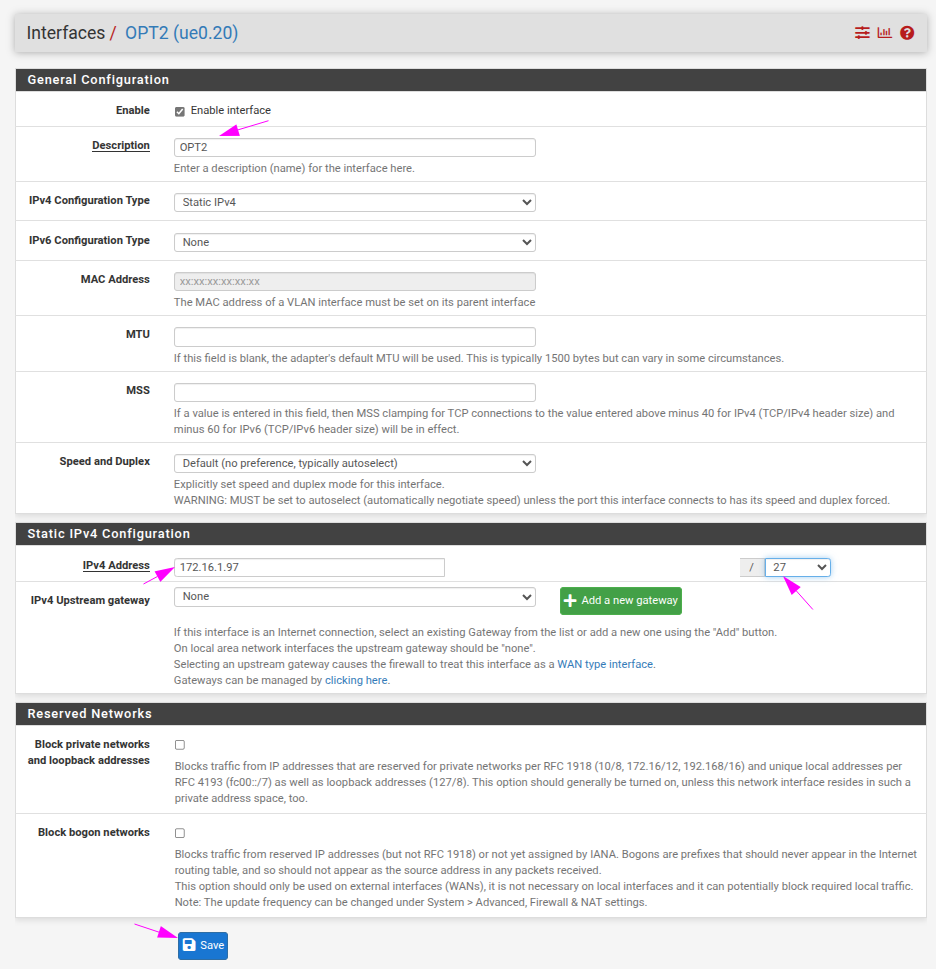Go to Interfaces breadcrumb
Viewport: 936px width, 969px height.
pyautogui.click(x=65, y=33)
